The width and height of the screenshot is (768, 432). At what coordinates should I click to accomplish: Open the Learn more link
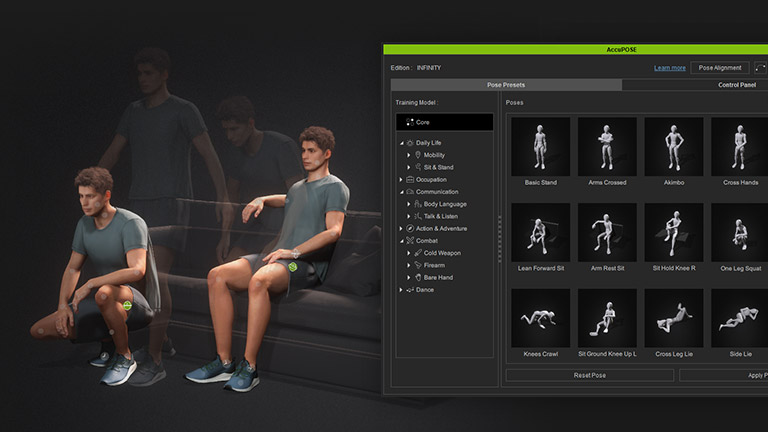click(669, 68)
